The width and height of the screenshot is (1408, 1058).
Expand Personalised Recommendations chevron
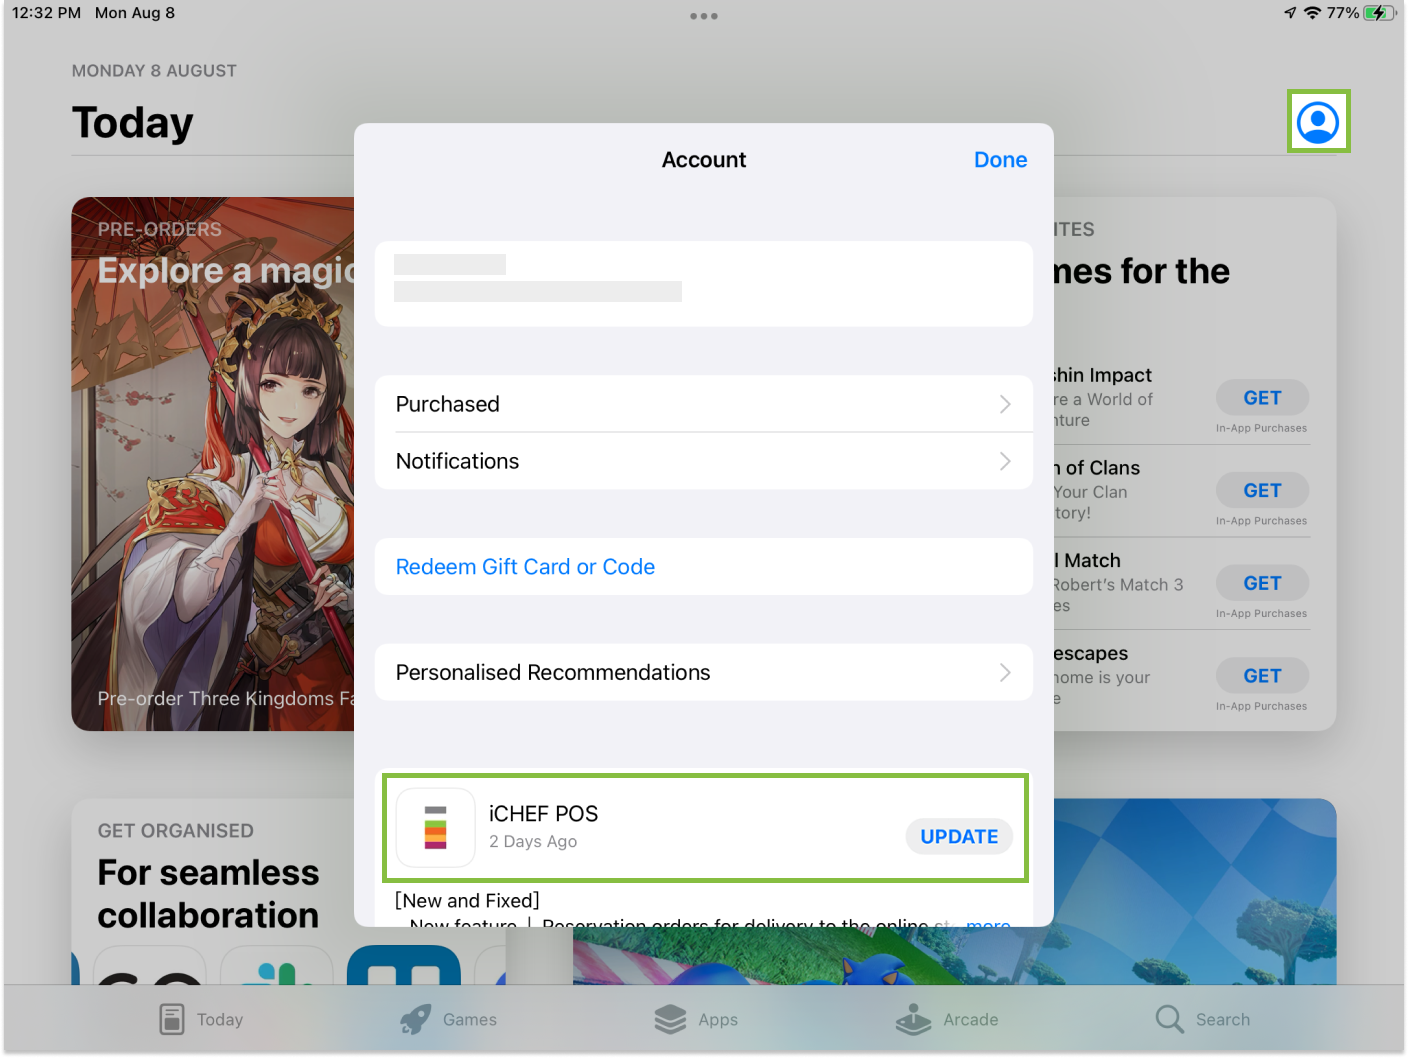[1005, 673]
